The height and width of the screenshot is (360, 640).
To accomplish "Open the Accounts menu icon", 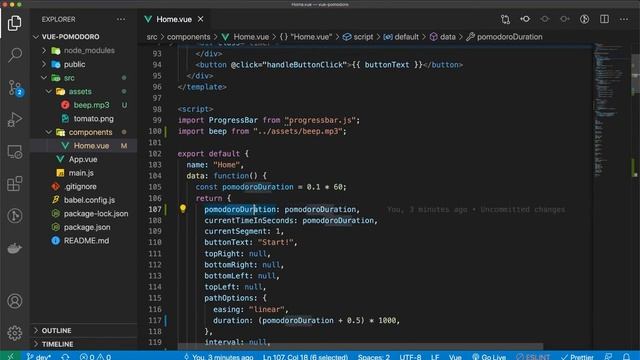I will 15,301.
